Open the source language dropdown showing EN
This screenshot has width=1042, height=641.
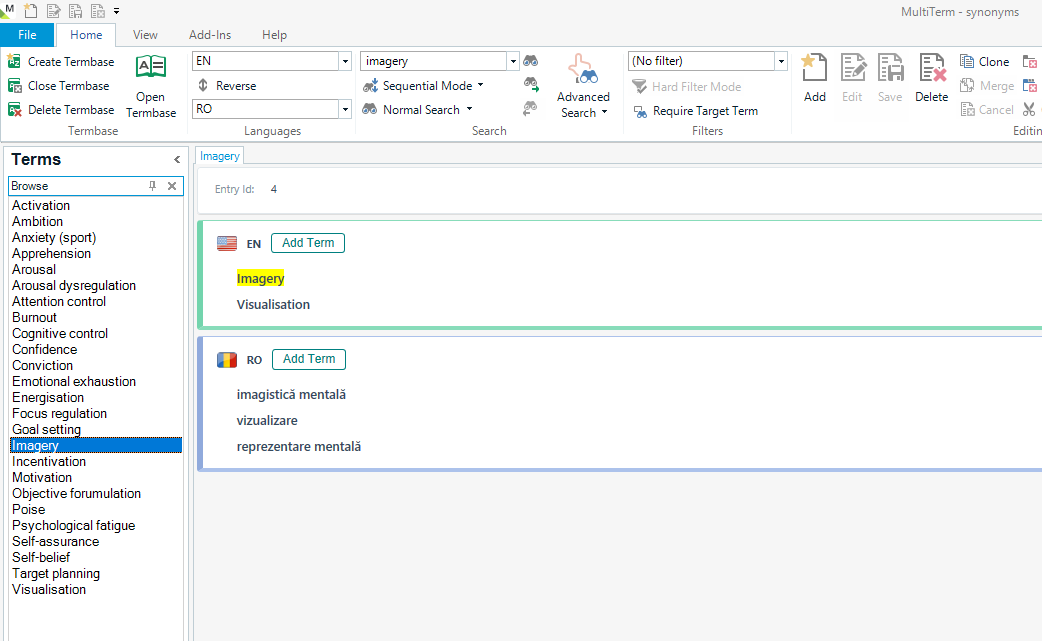344,61
